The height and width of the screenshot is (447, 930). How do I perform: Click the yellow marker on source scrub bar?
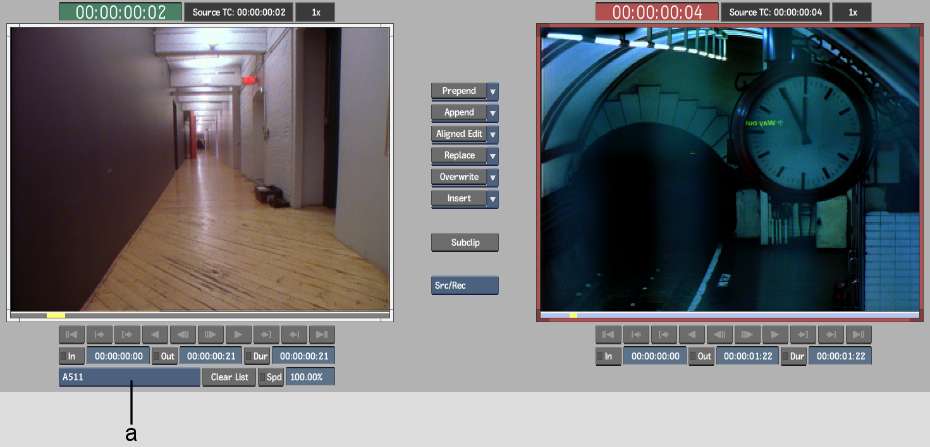point(55,316)
